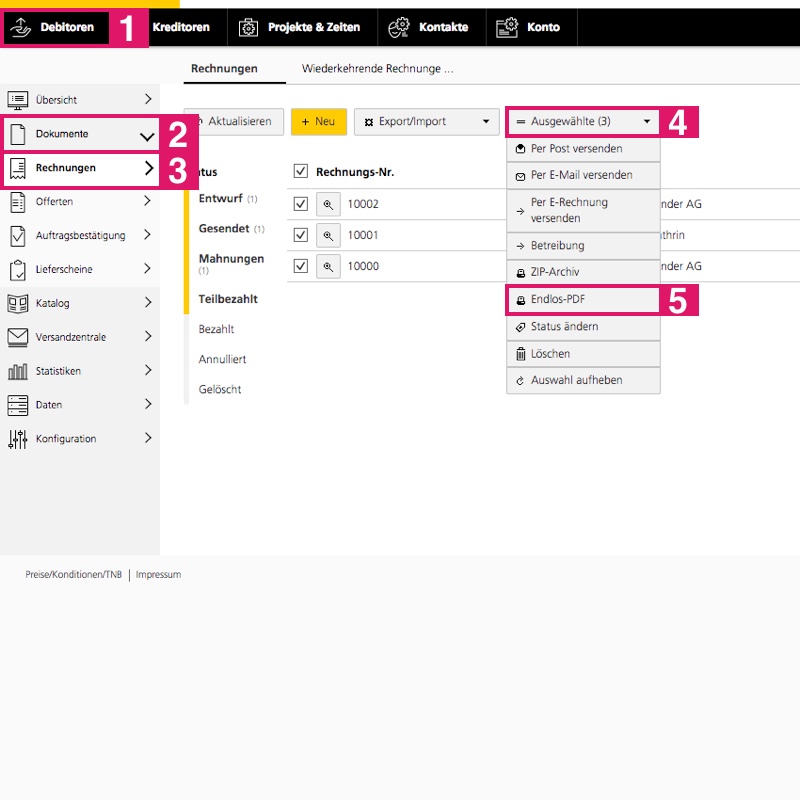Open the Katalog book icon in sidebar
The height and width of the screenshot is (800, 800).
tap(18, 303)
